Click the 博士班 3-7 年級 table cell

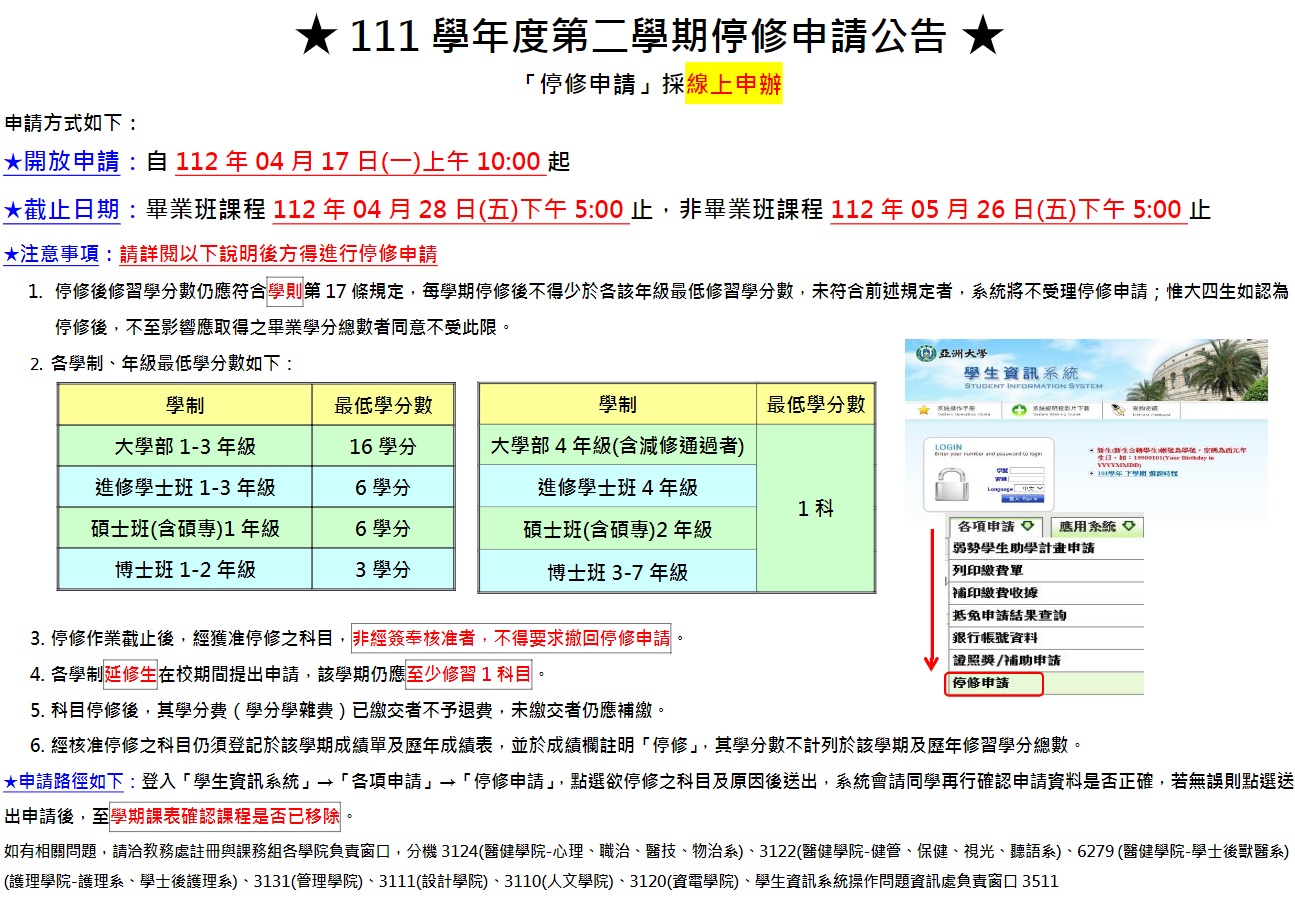618,572
